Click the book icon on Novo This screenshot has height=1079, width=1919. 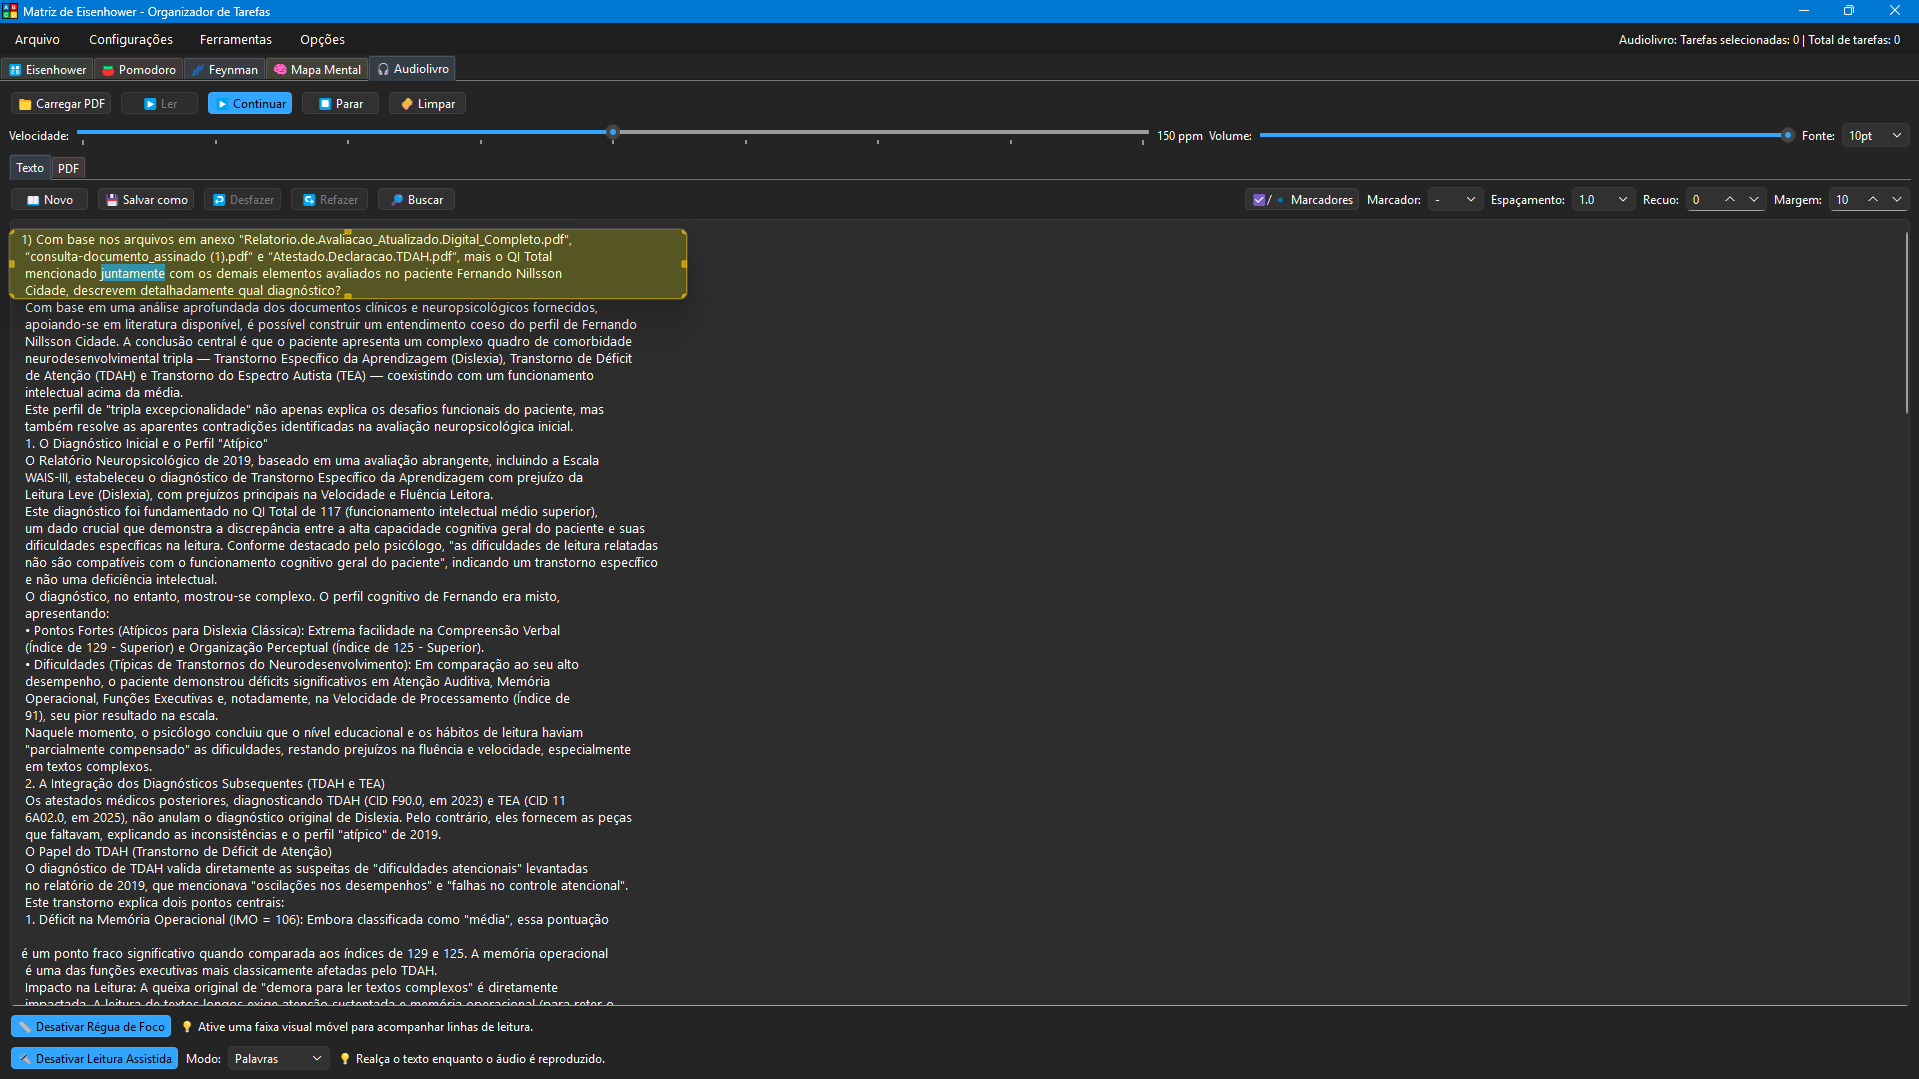[33, 200]
